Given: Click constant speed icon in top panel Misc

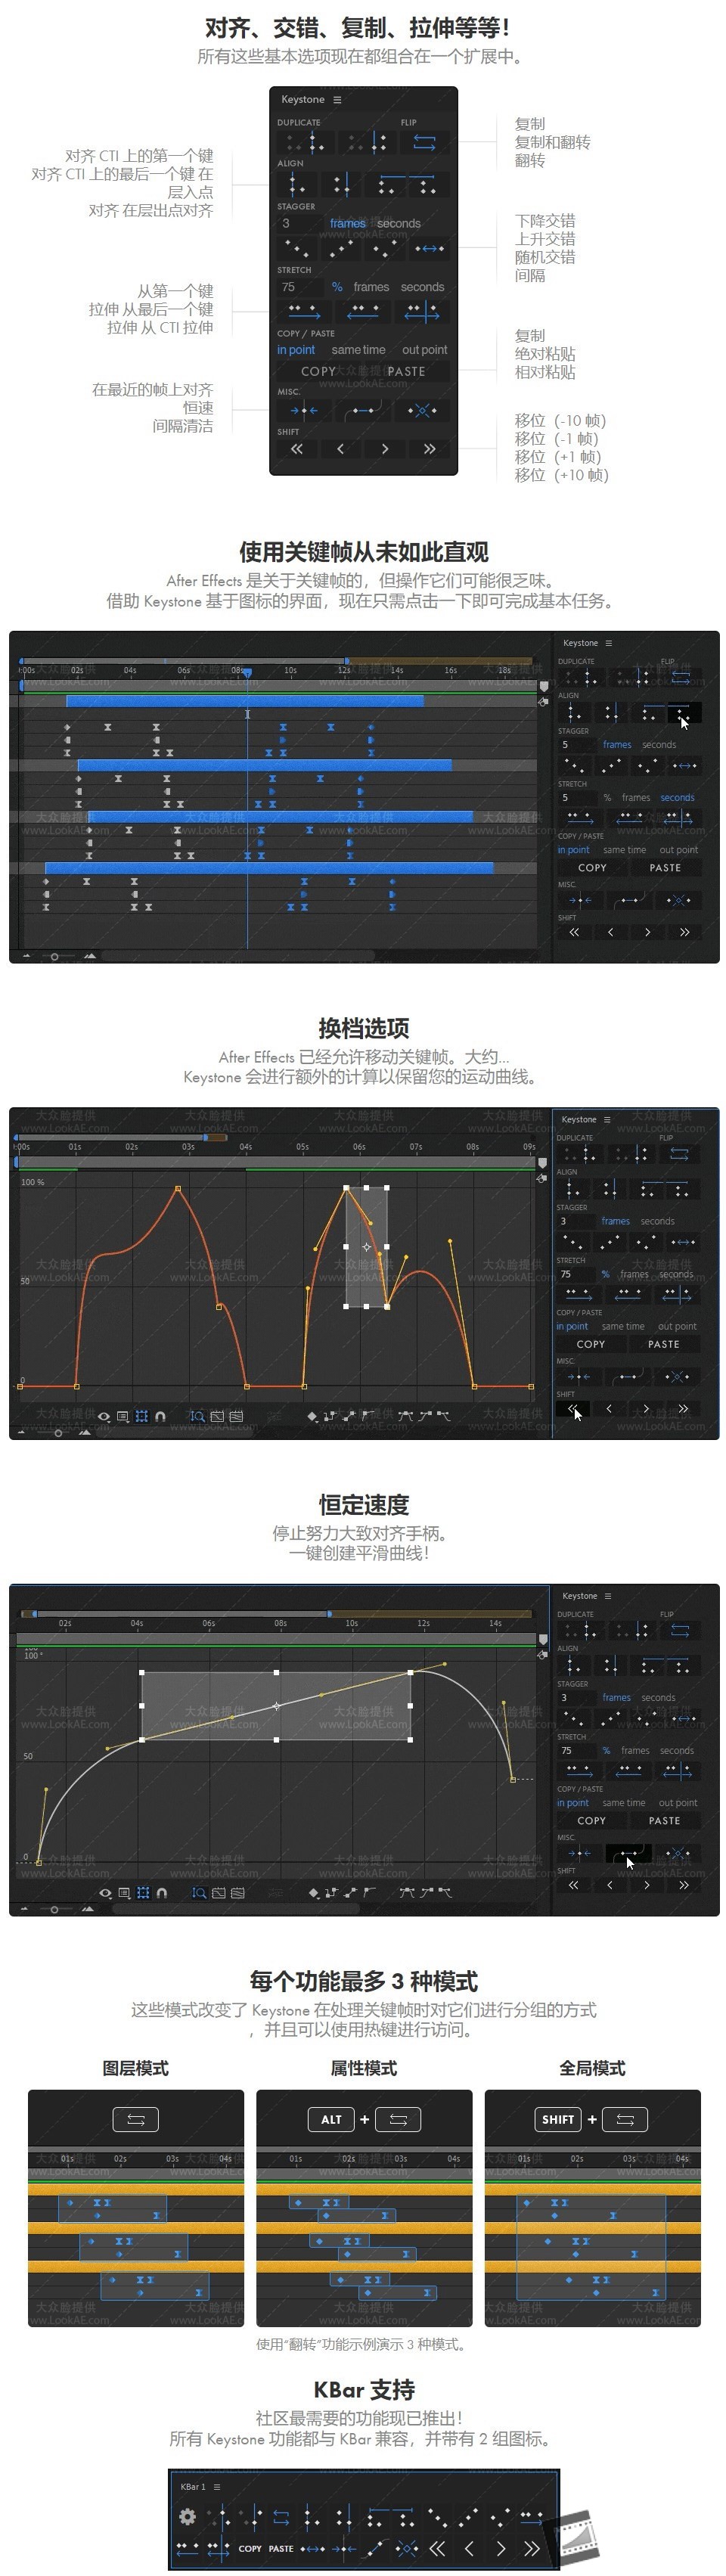Looking at the screenshot, I should coord(363,410).
